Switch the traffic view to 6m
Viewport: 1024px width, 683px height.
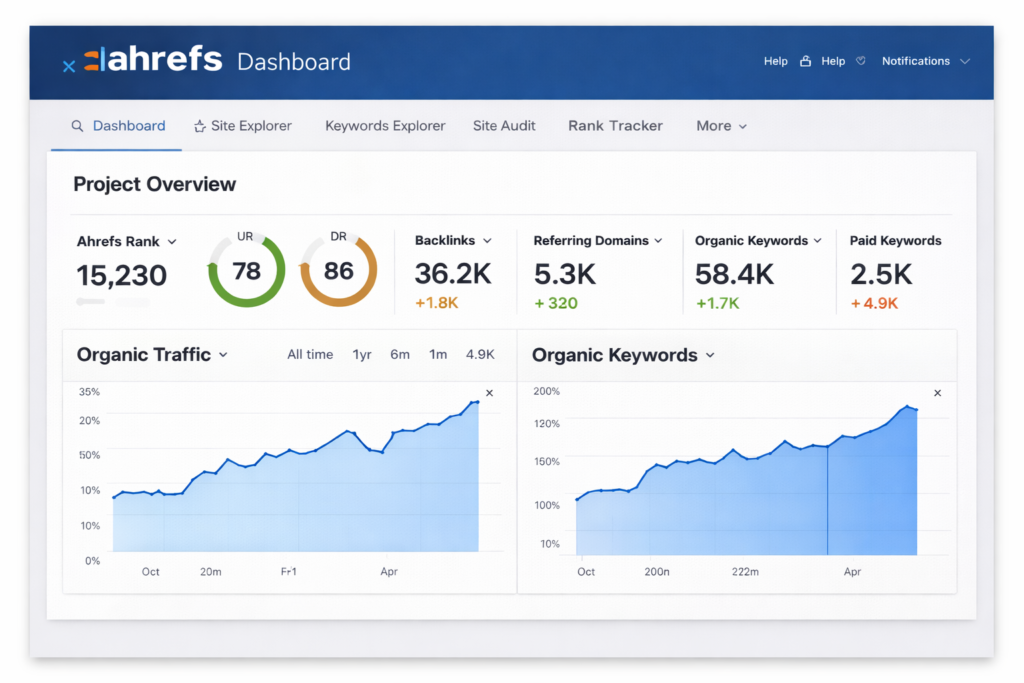pyautogui.click(x=400, y=354)
